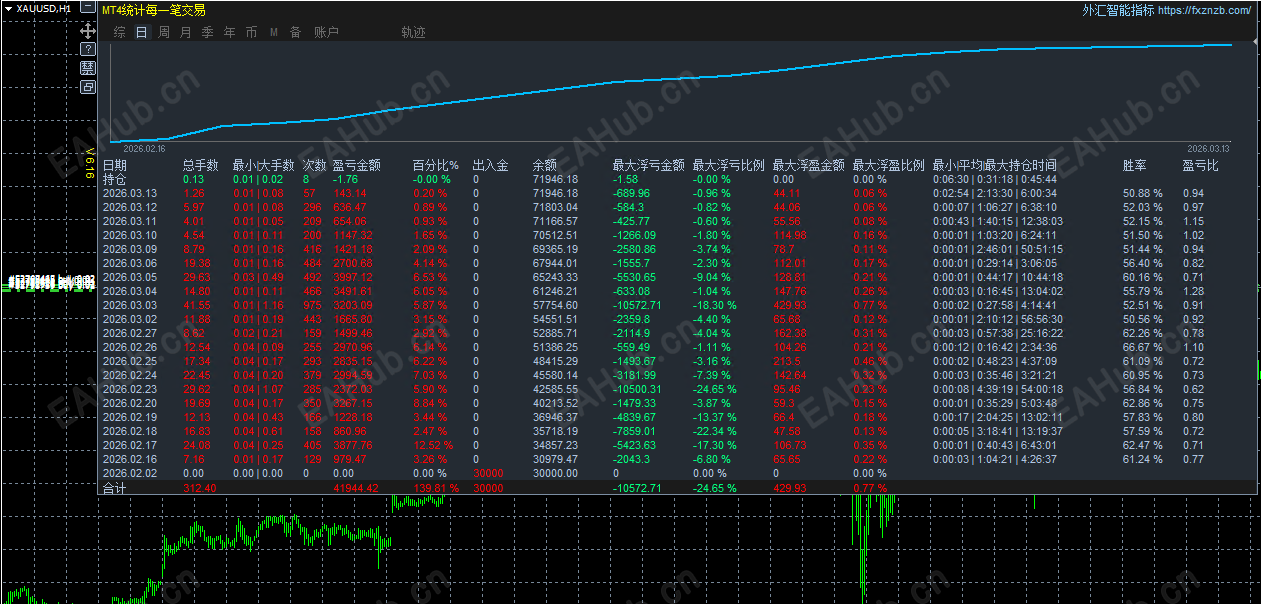Screen dimensions: 1261x604
Task: Click the V6.16 version label
Action: click(x=90, y=162)
